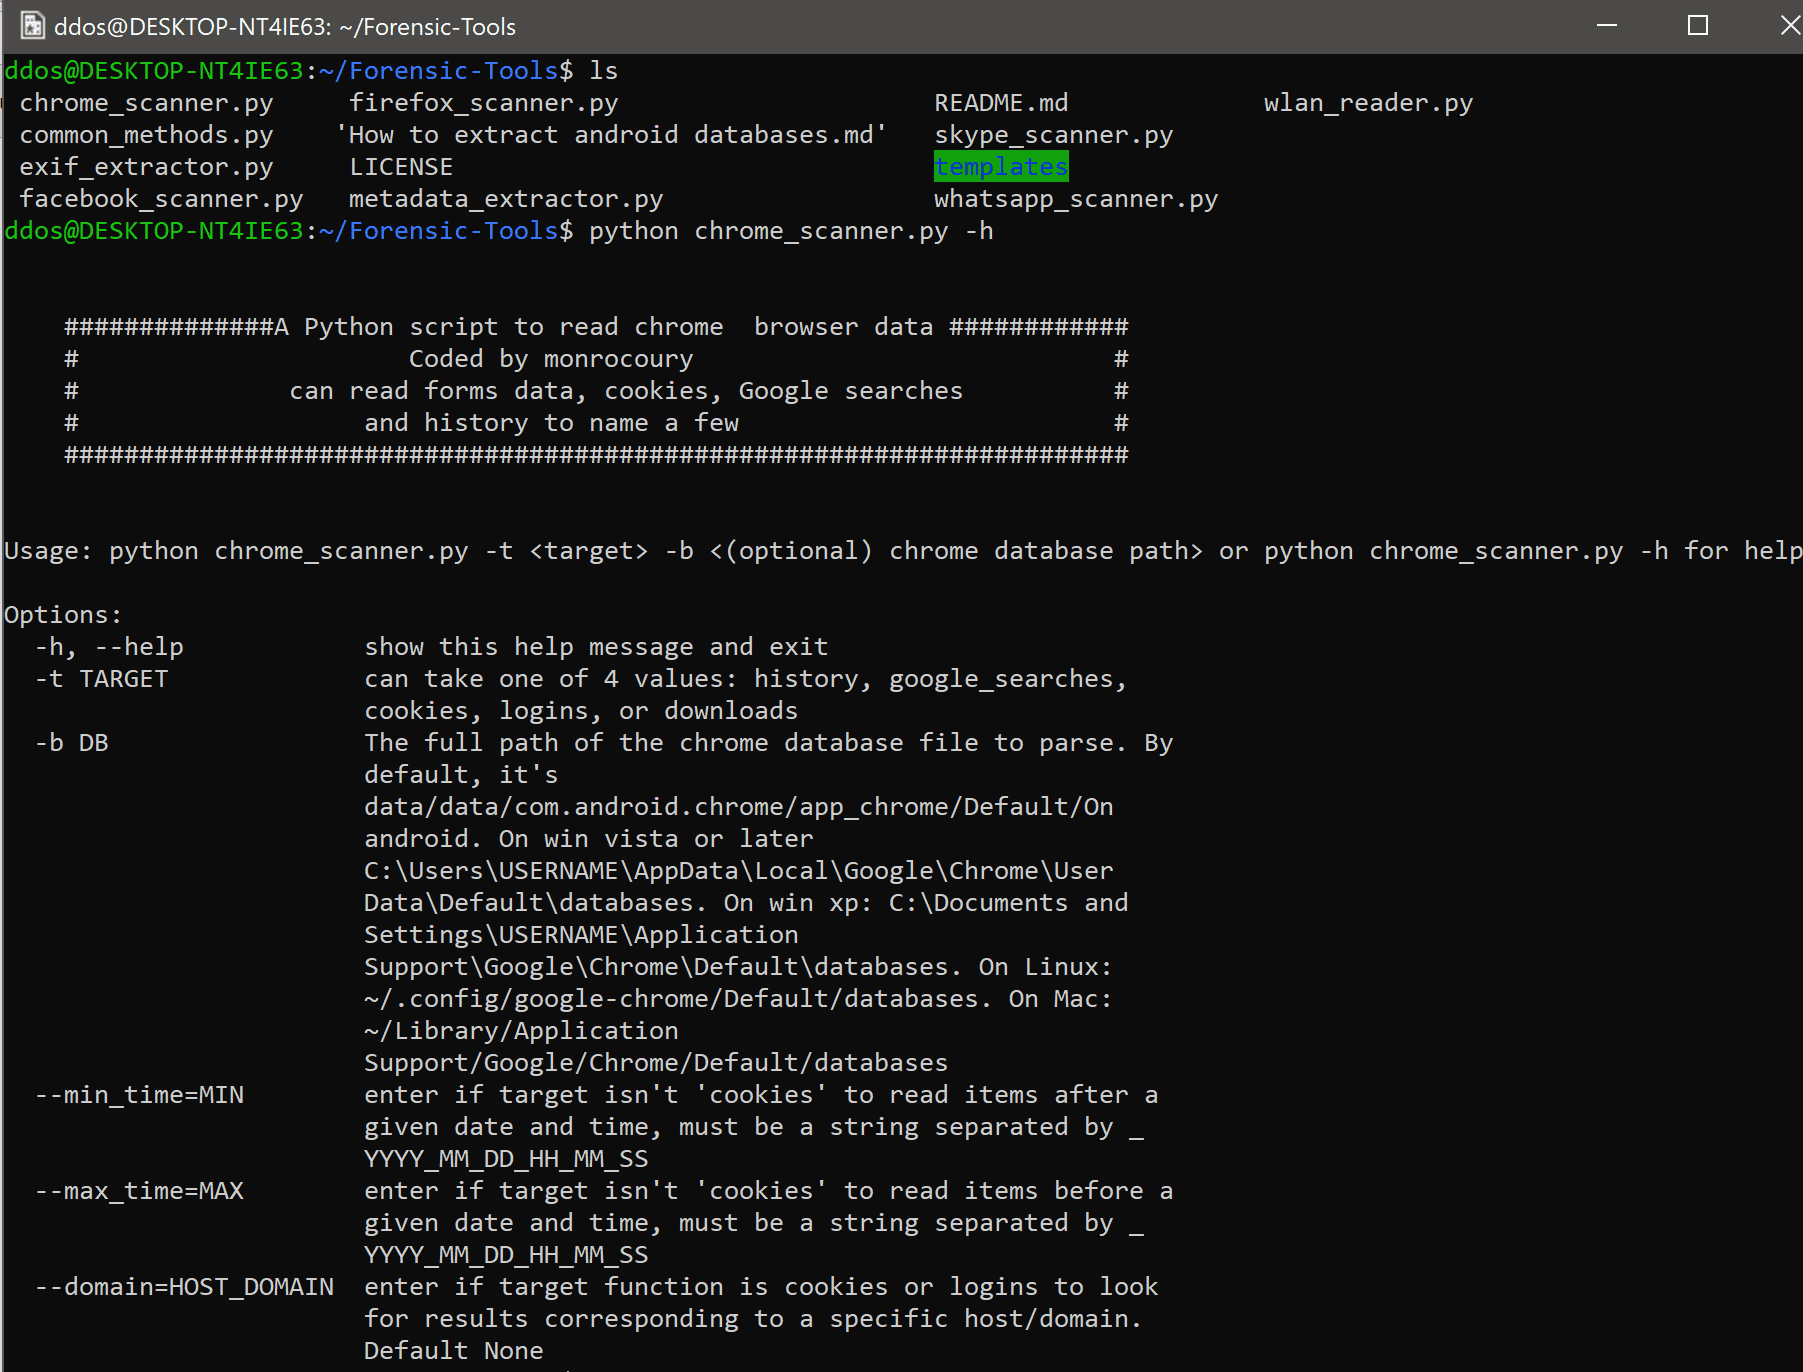Click the '~/.config/google-chrome/Default/databases.' path line
The image size is (1803, 1372).
click(678, 999)
